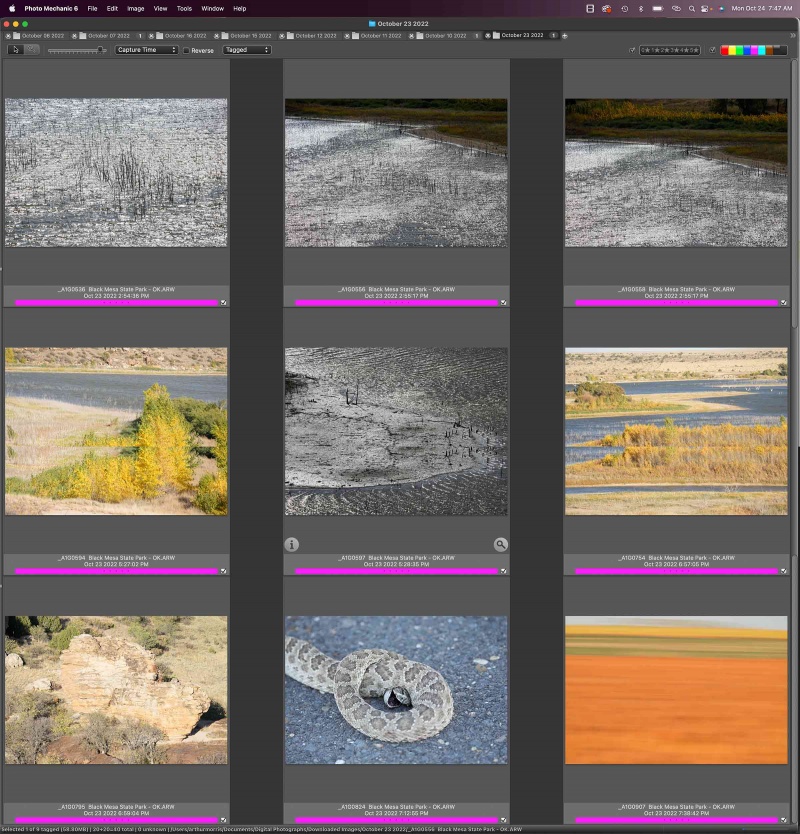
Task: Open the Photo Mechanic 6 app menu
Action: tap(51, 9)
